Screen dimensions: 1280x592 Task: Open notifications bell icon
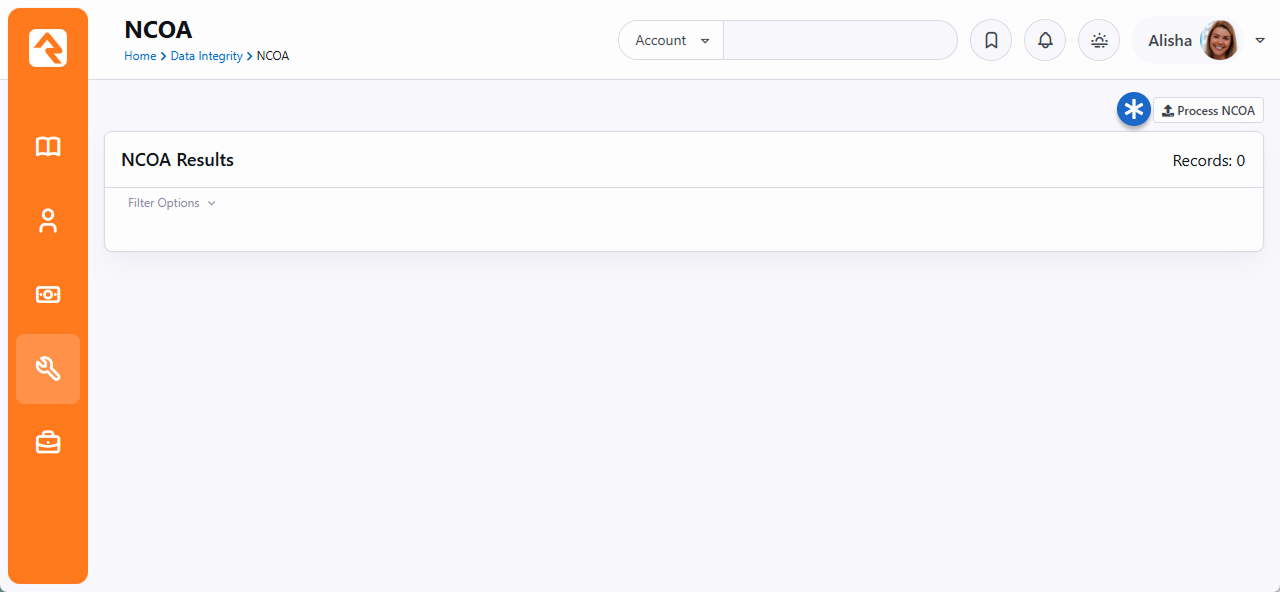click(1045, 40)
